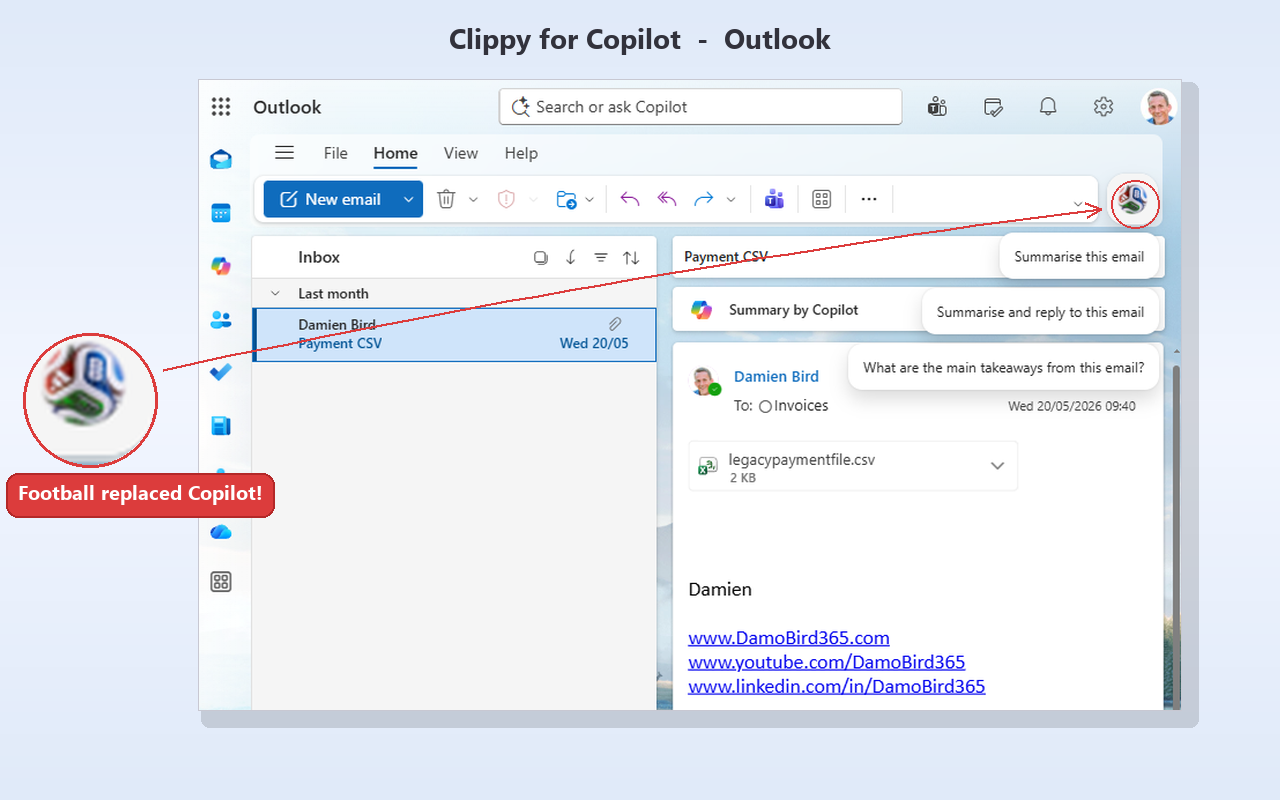Switch to the View tab
The image size is (1280, 800).
461,153
